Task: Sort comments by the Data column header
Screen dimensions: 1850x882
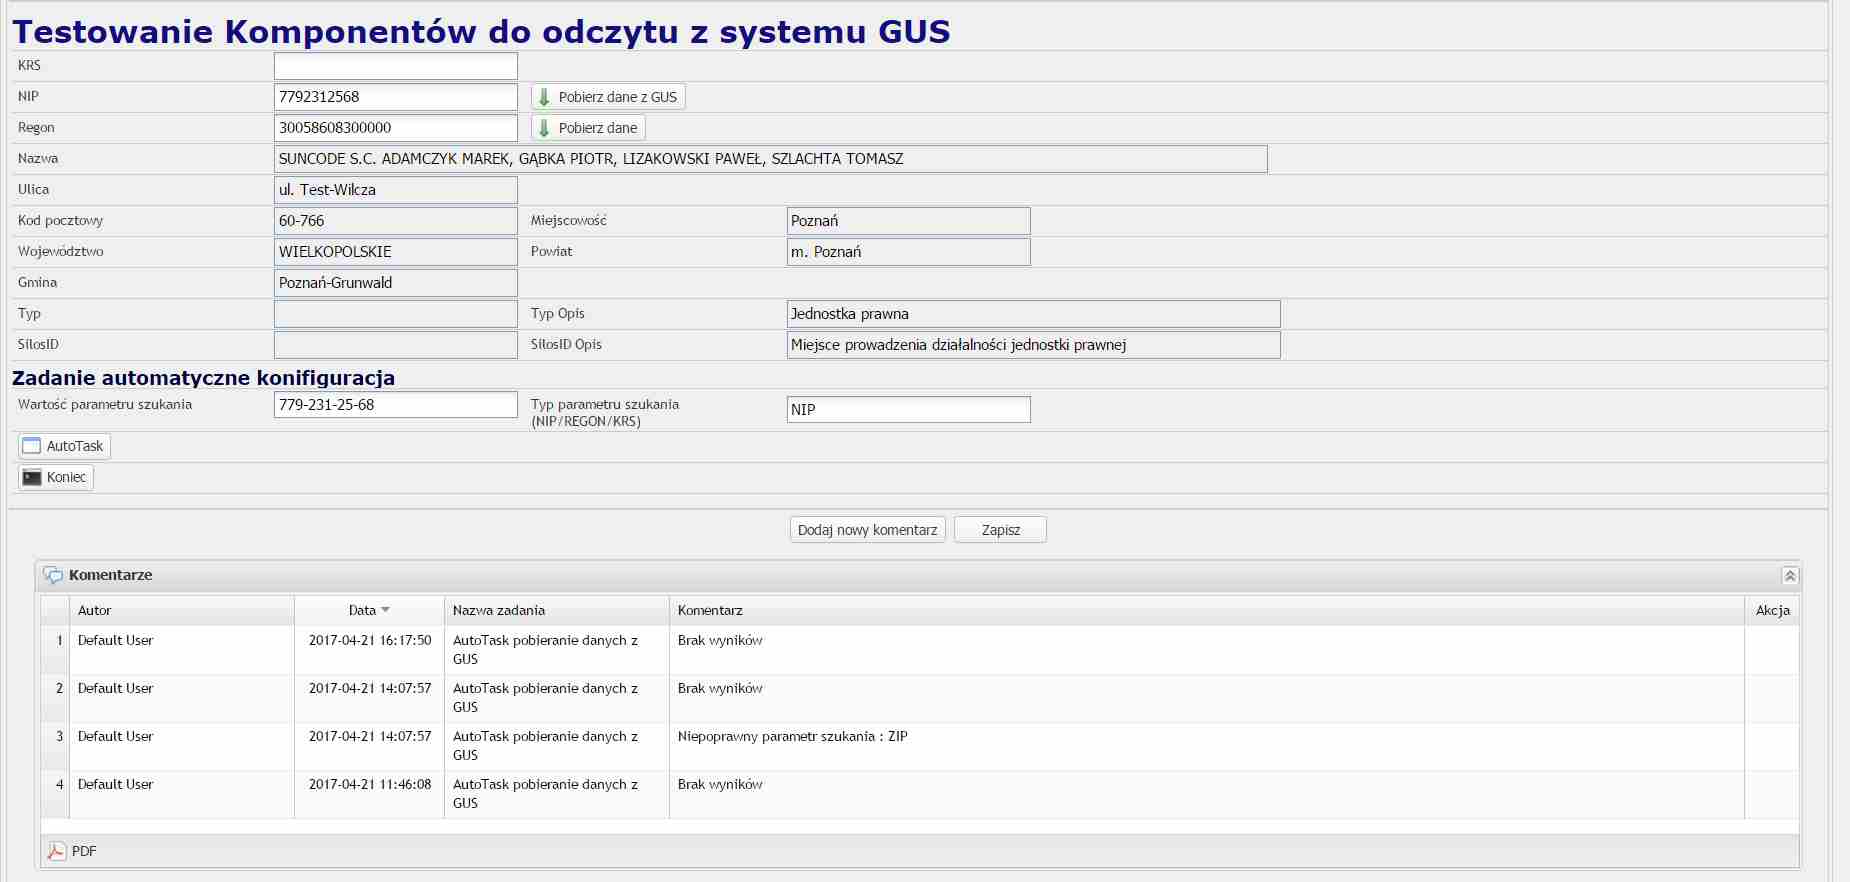Action: (x=369, y=610)
